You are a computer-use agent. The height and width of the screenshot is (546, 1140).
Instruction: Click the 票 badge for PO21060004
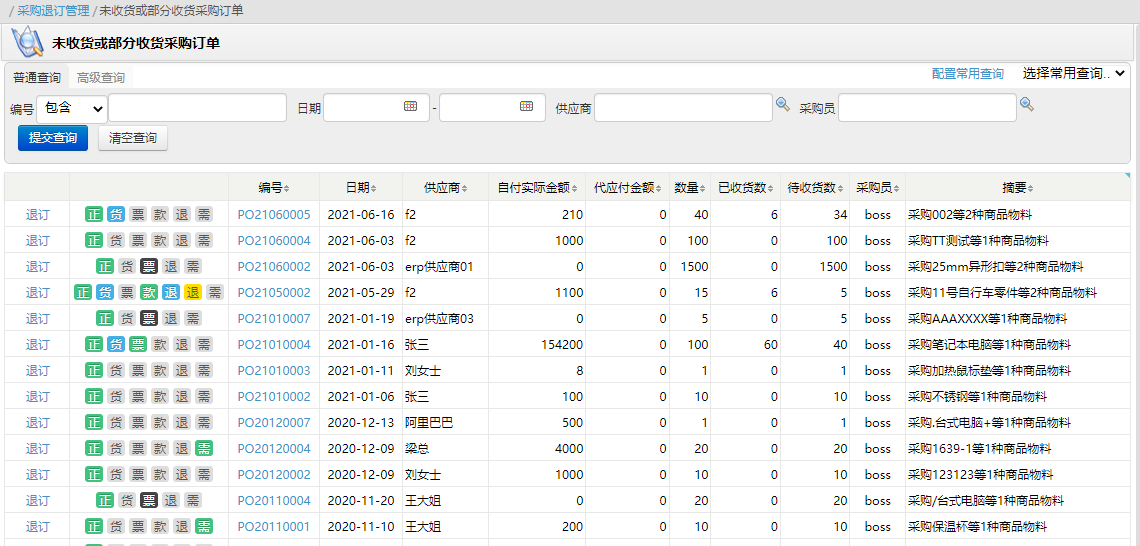tap(137, 241)
